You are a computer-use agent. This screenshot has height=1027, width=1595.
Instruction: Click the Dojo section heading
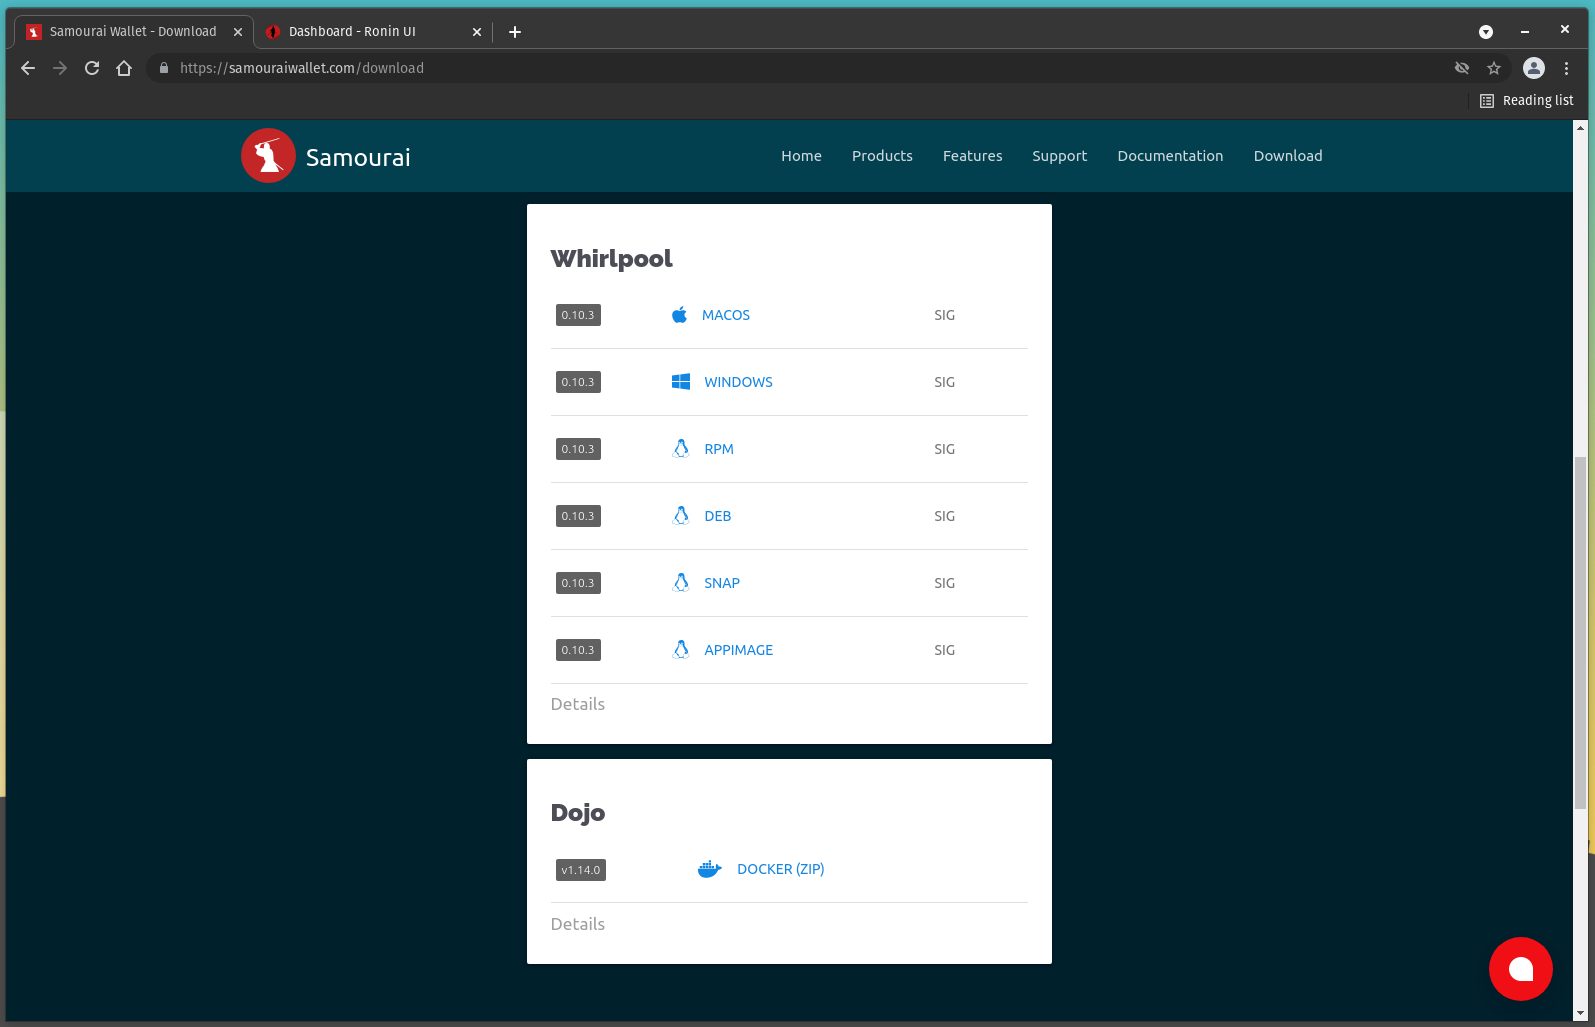578,813
